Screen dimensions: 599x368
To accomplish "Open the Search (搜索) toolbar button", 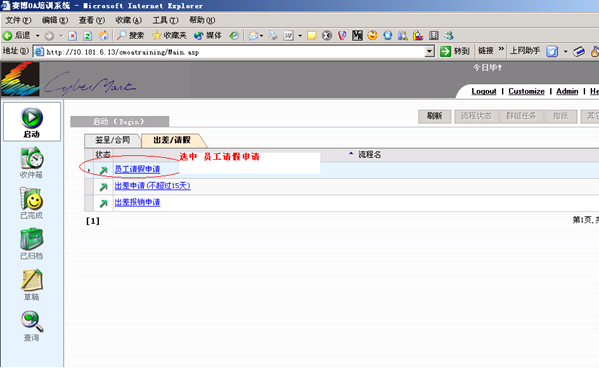I will [130, 36].
